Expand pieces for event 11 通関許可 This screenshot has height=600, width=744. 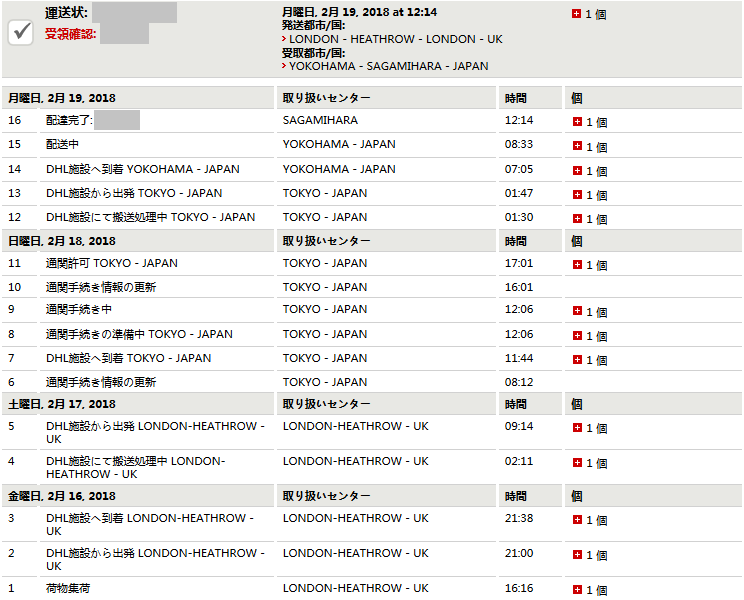[x=577, y=265]
